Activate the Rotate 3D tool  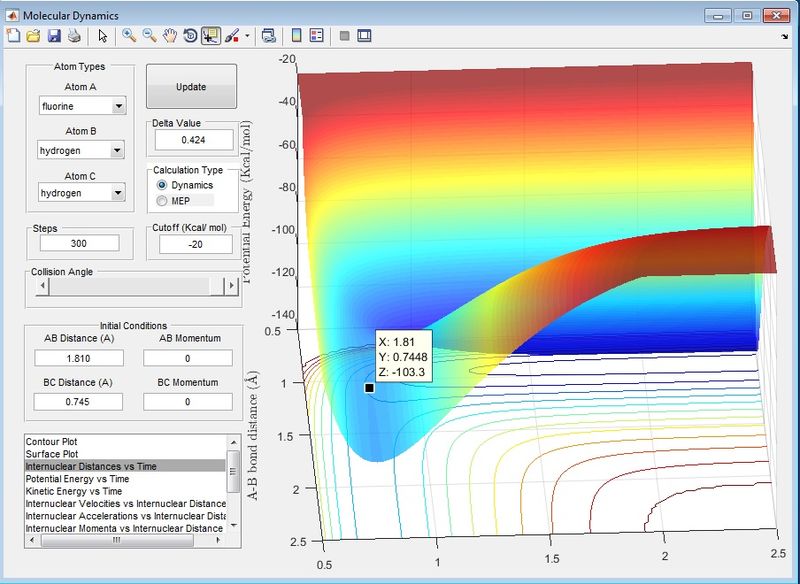[x=190, y=36]
